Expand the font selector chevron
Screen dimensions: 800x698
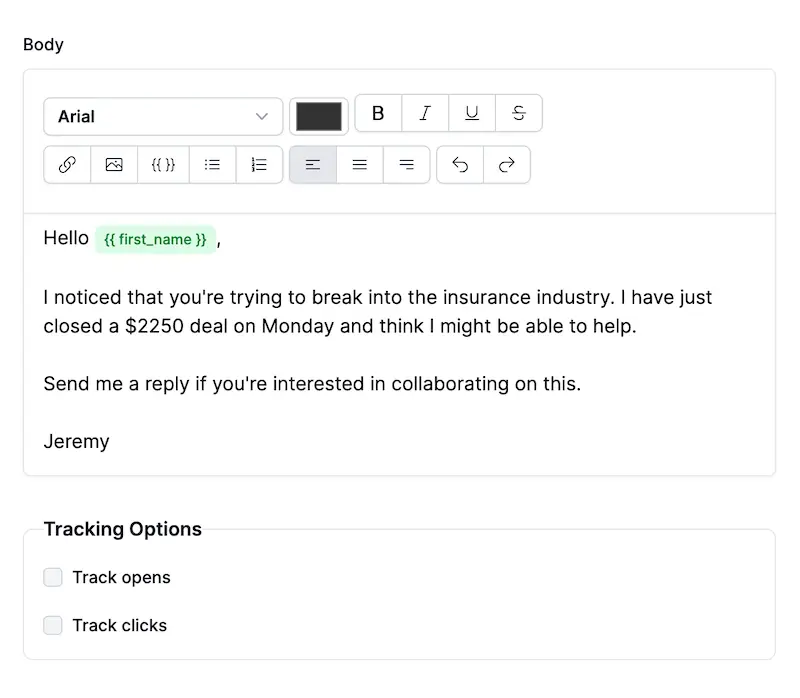[263, 116]
